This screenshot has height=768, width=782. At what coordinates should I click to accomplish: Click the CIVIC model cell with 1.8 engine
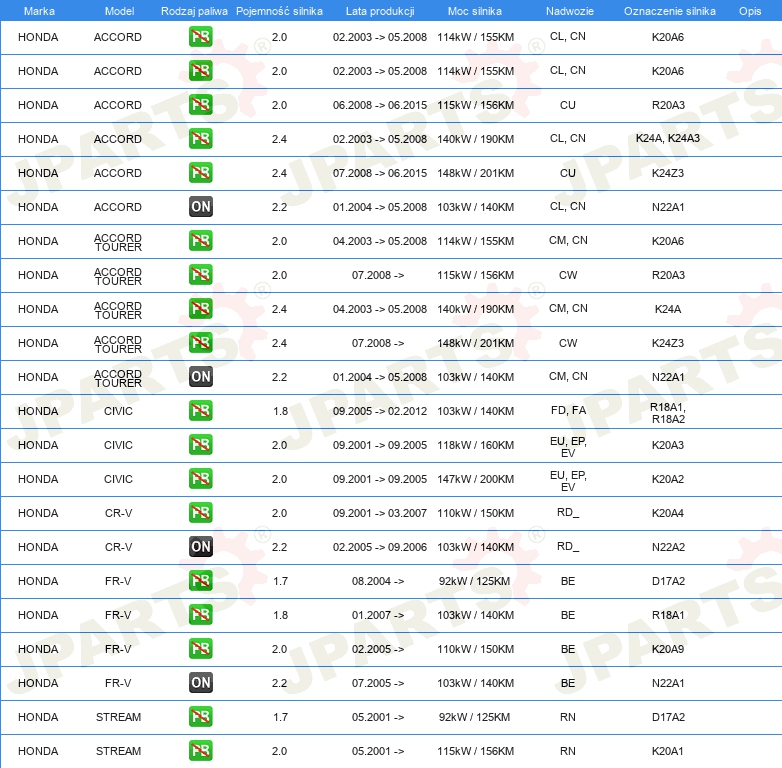[118, 411]
